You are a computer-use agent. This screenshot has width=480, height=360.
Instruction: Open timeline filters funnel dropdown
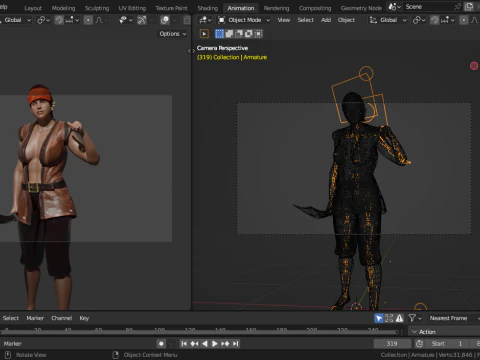click(415, 318)
